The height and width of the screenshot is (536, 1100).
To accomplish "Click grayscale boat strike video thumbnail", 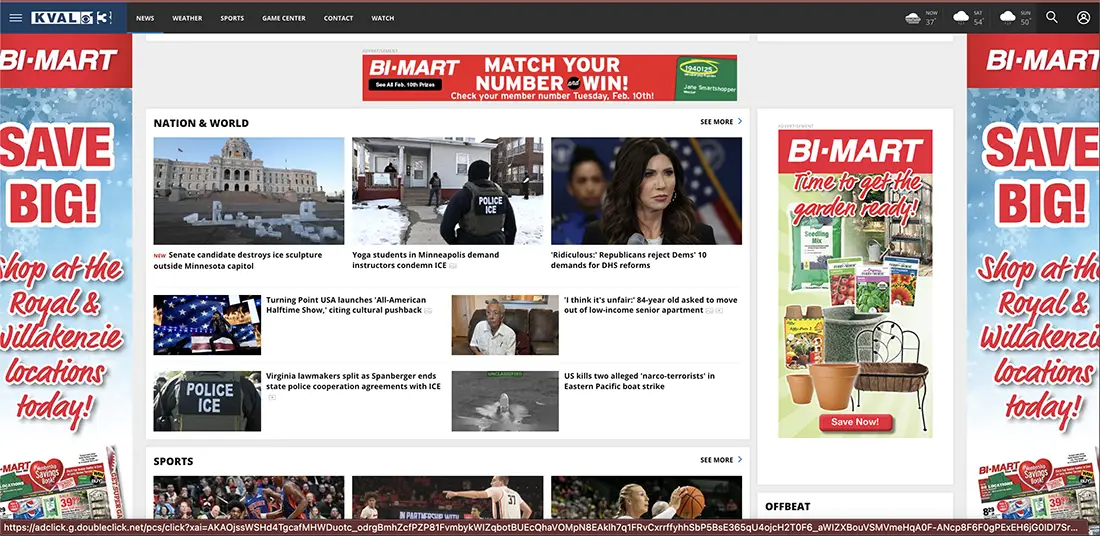I will tap(505, 401).
